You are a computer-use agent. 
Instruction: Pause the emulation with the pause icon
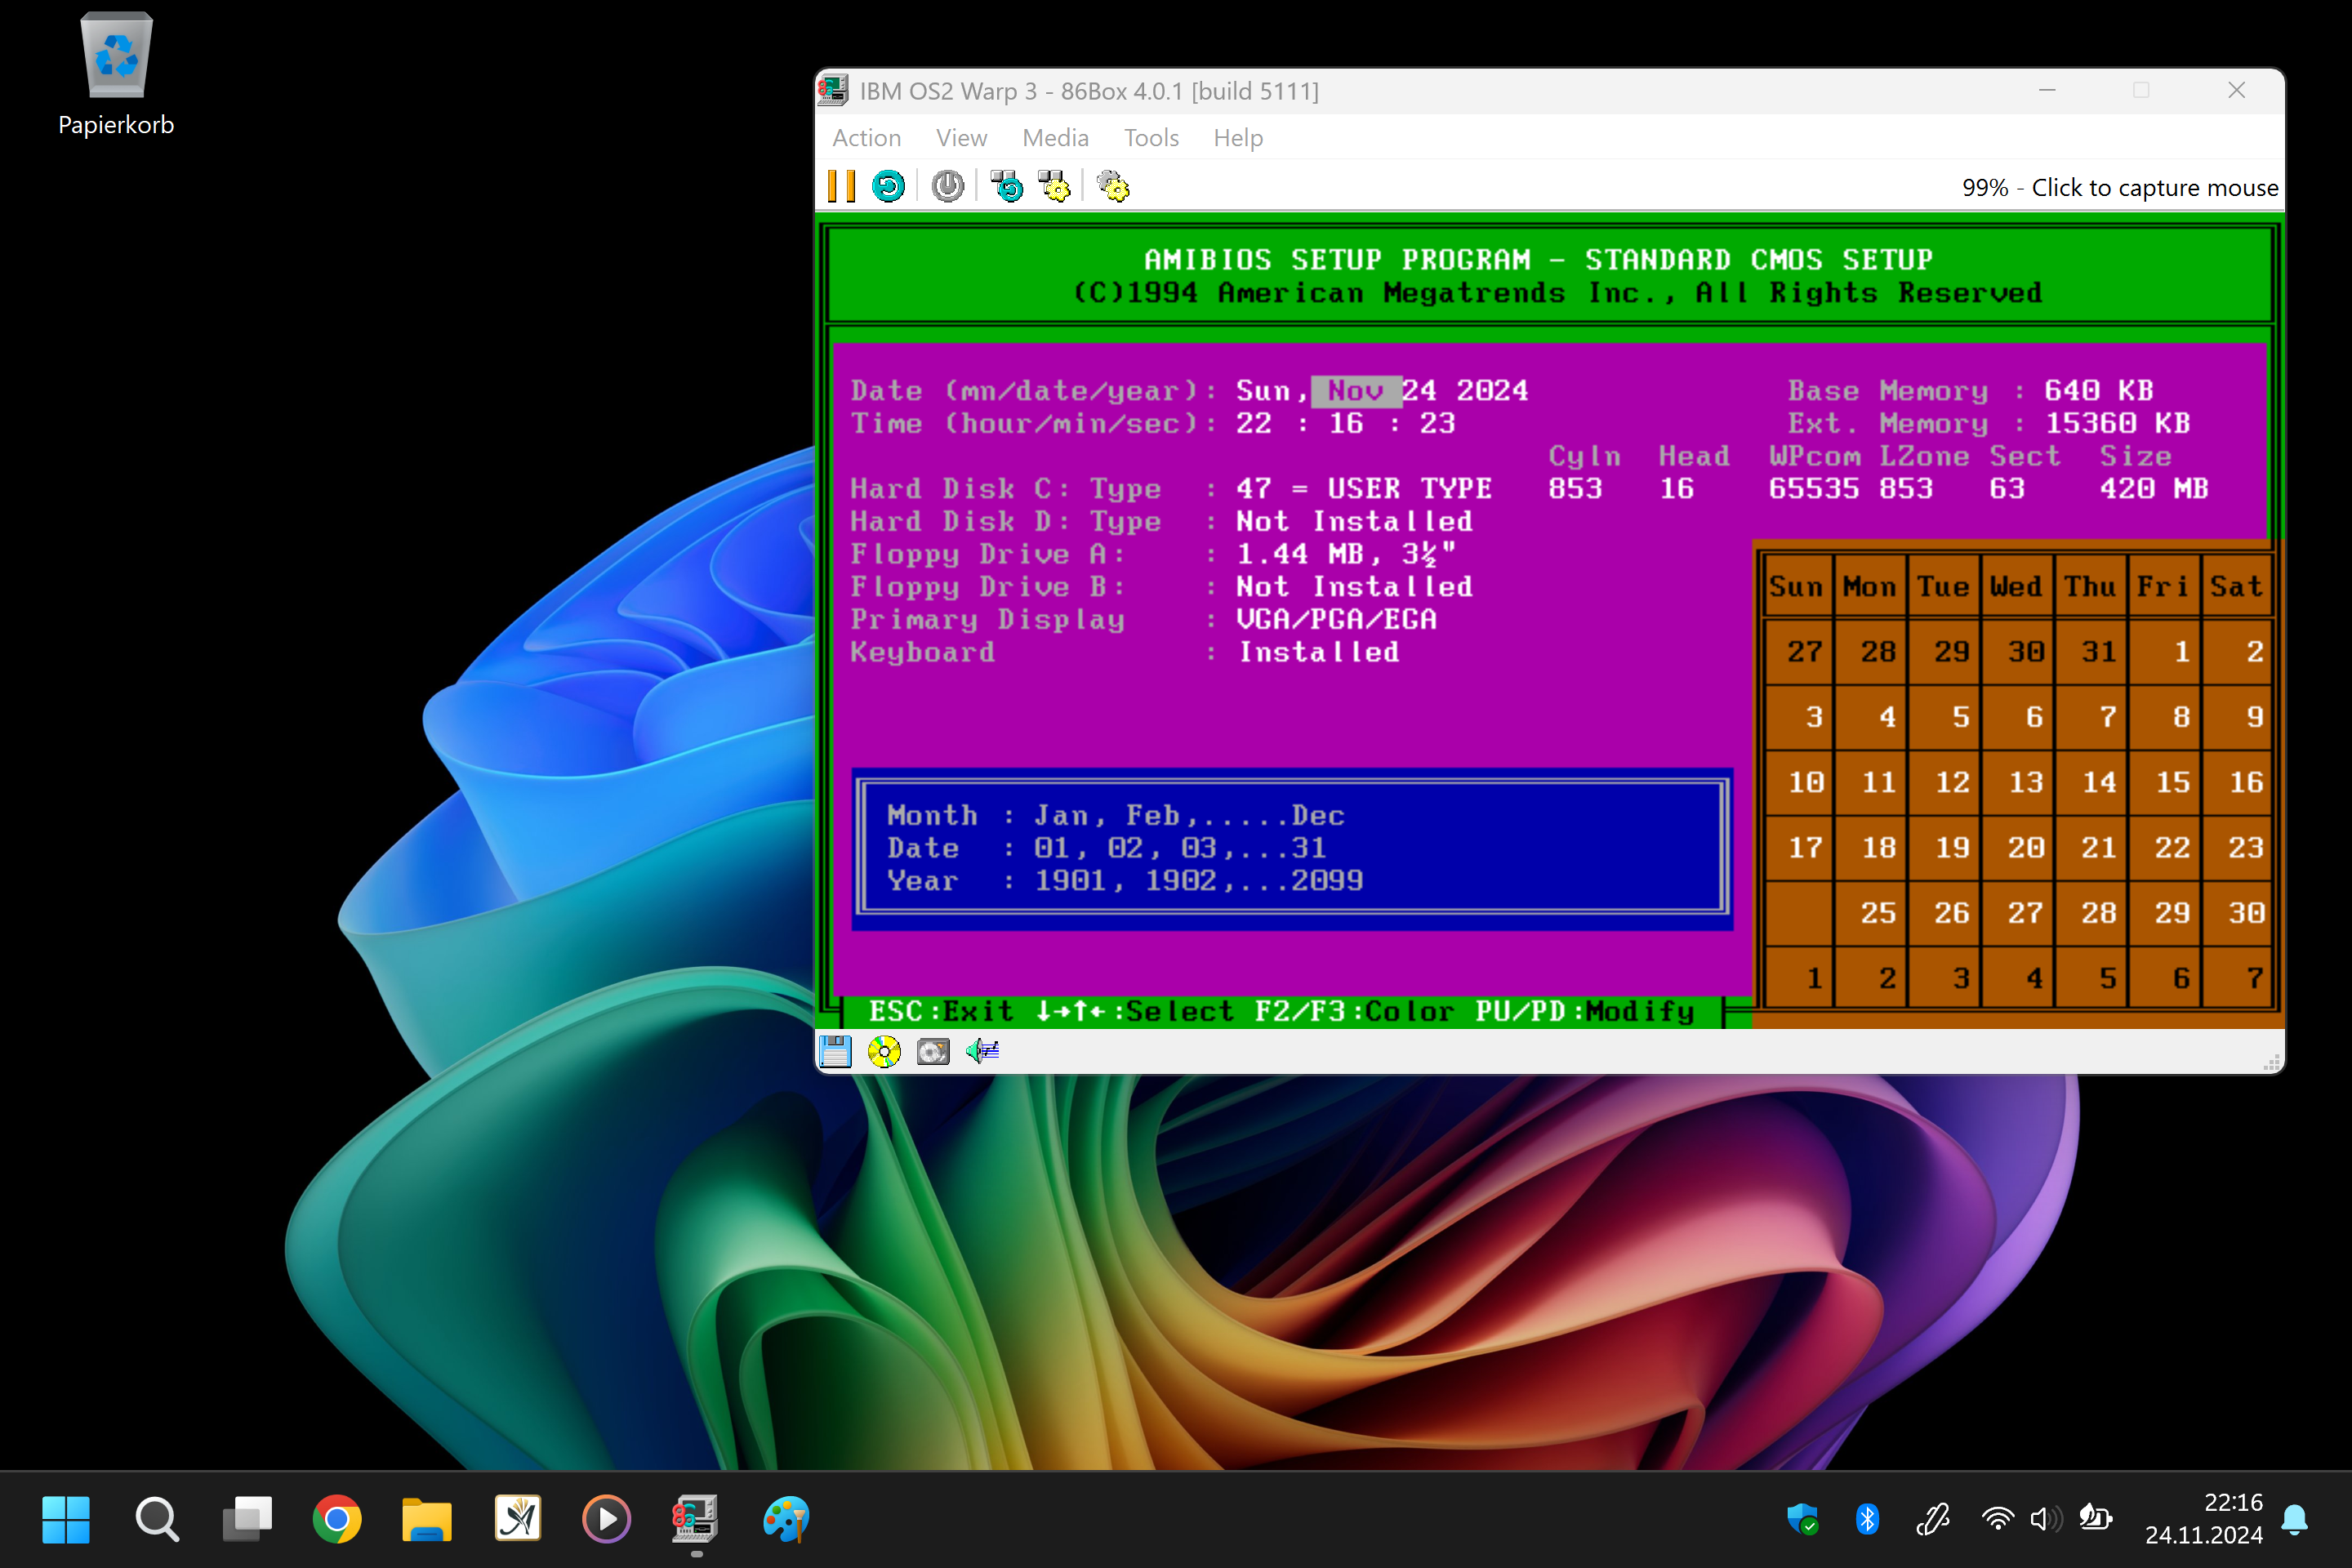coord(841,187)
